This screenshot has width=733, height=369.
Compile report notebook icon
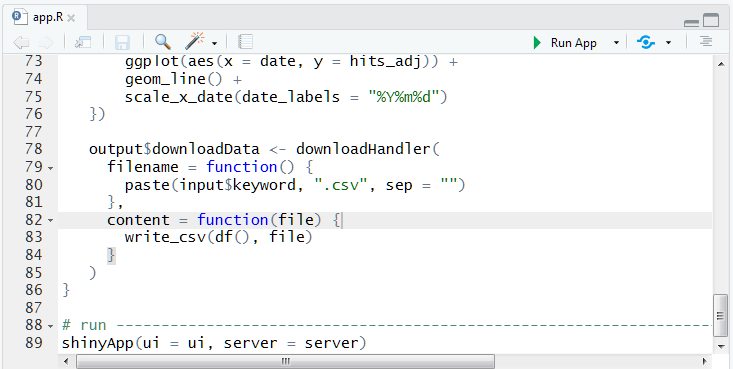tap(245, 42)
